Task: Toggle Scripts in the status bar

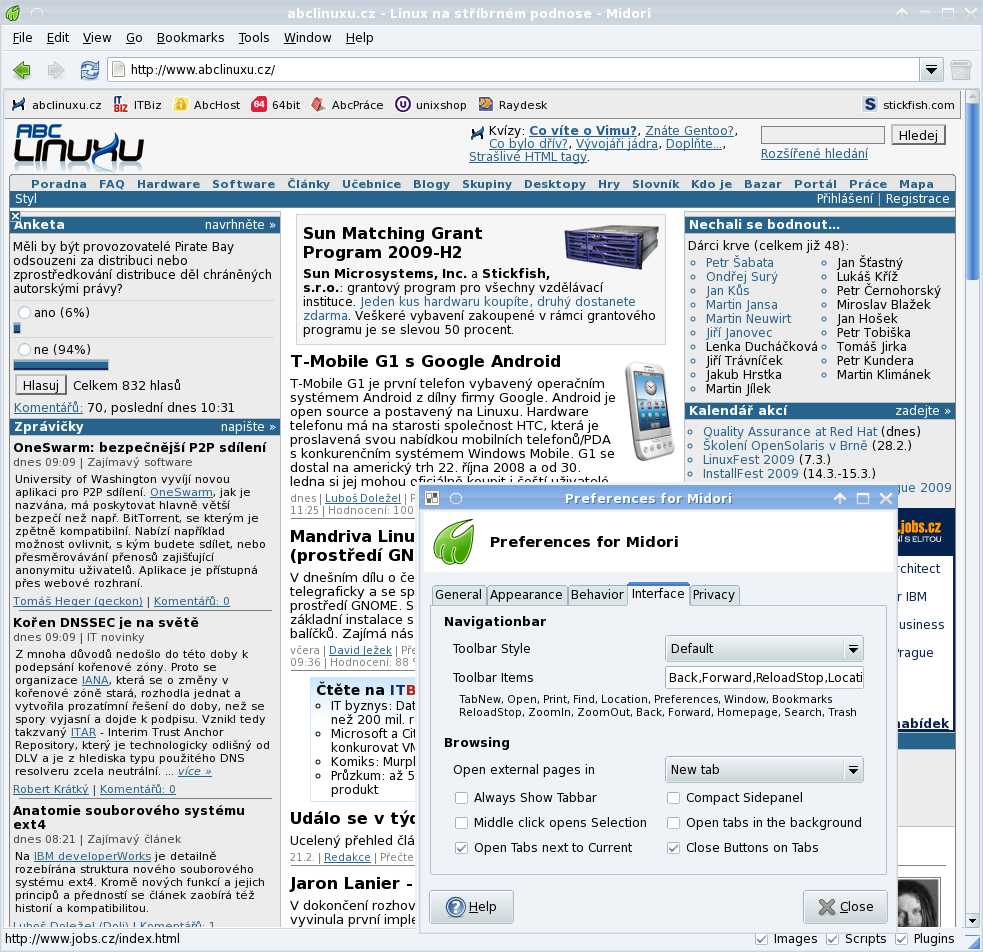Action: point(833,939)
